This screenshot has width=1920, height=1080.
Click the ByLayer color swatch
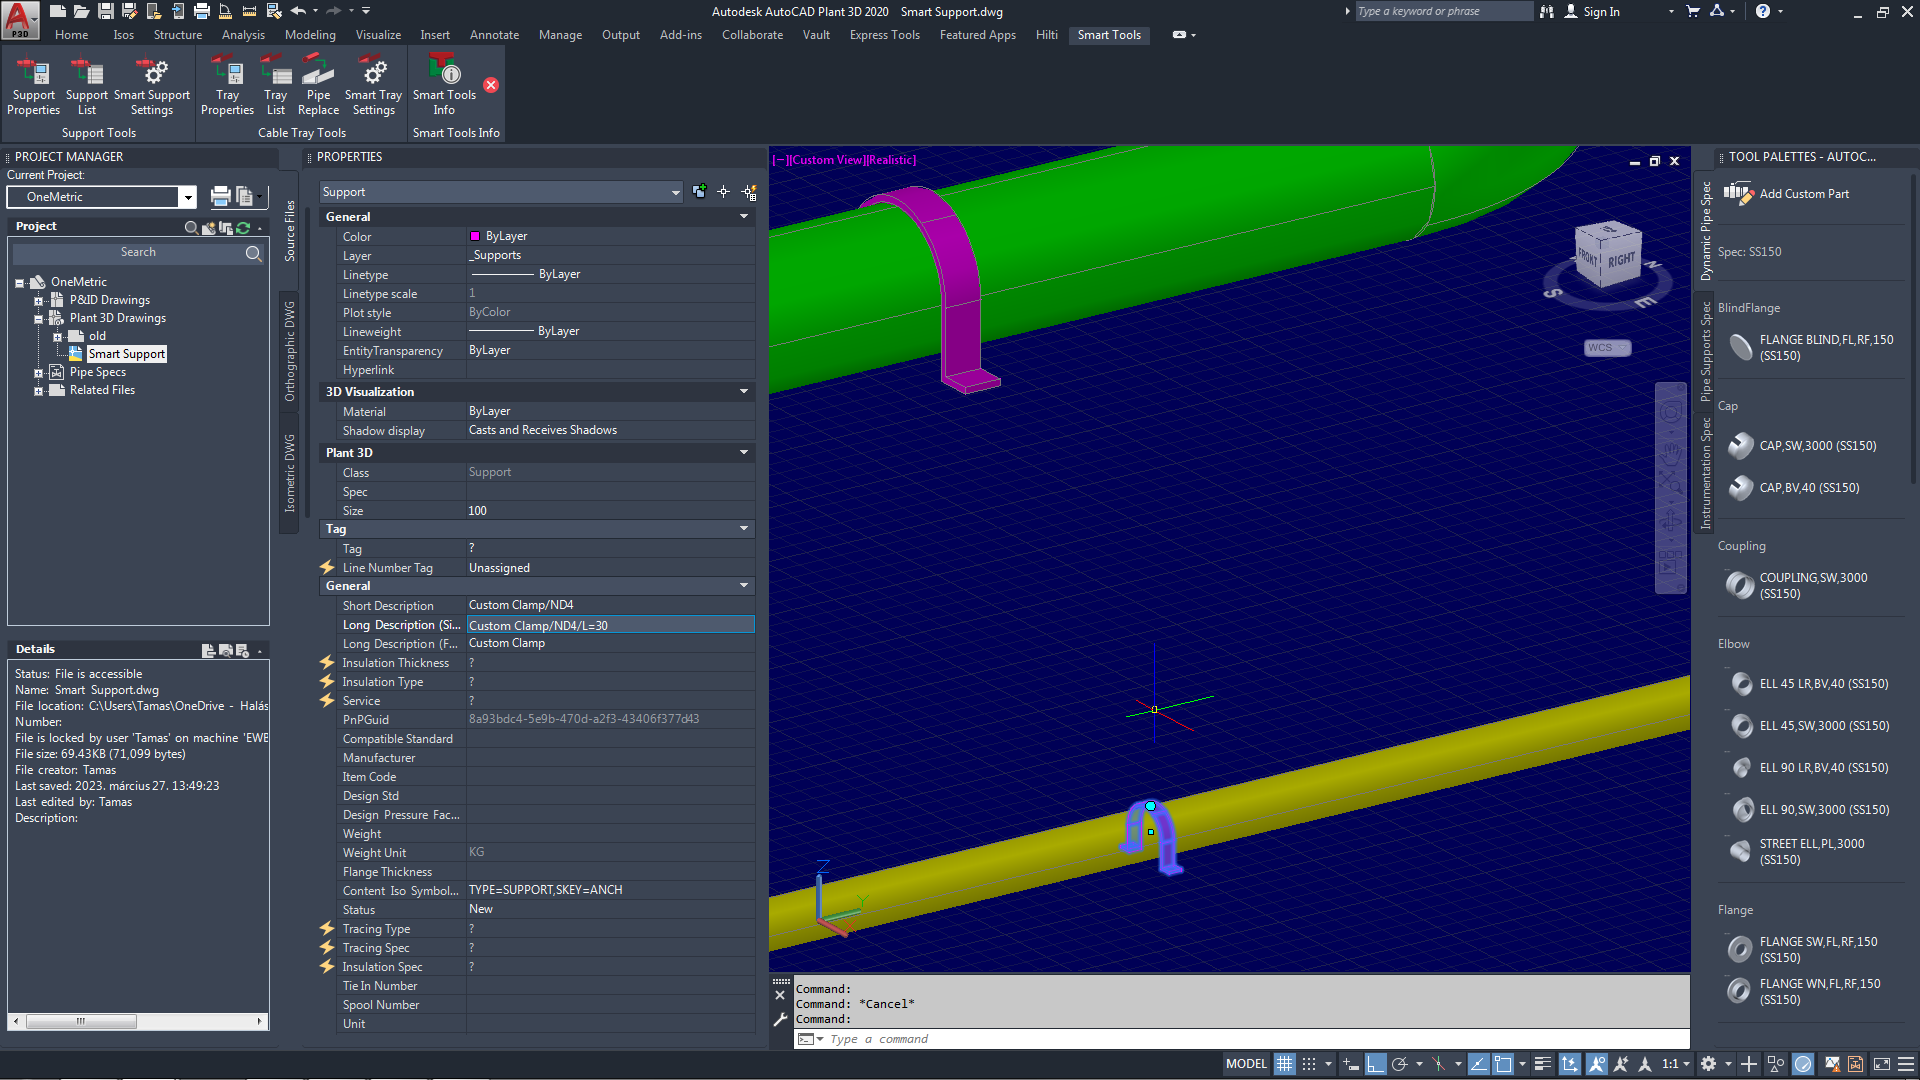pyautogui.click(x=475, y=236)
